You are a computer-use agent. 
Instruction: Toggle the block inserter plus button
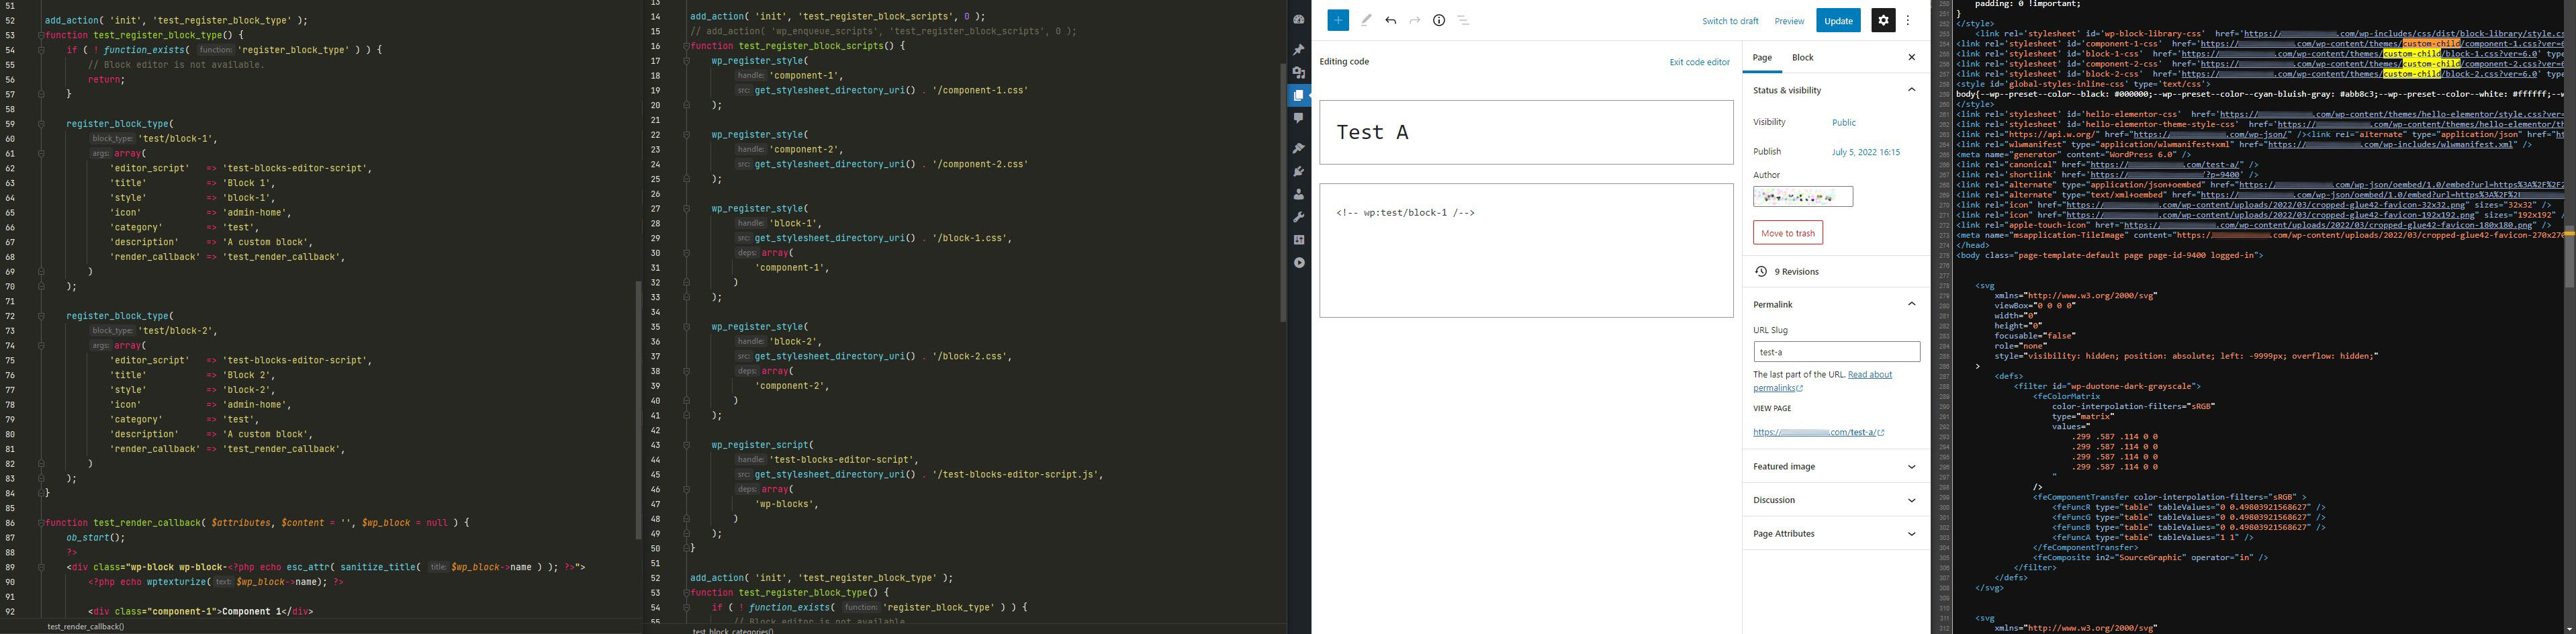click(1338, 20)
